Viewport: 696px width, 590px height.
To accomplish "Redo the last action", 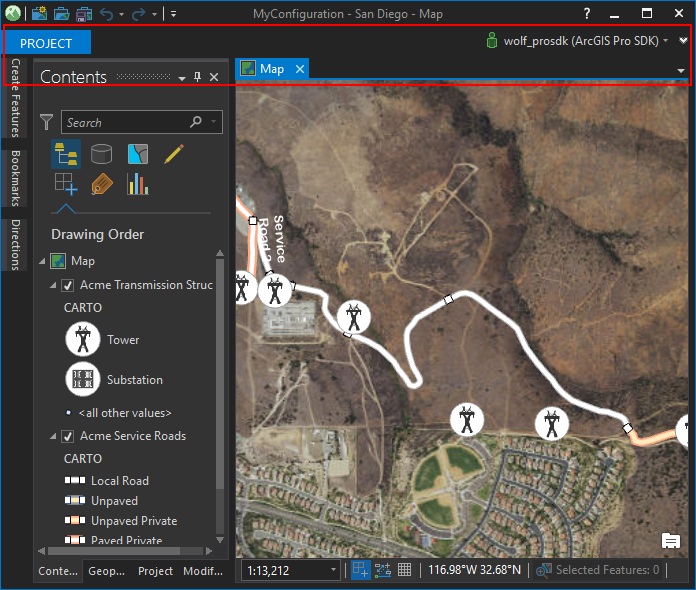I will point(138,14).
